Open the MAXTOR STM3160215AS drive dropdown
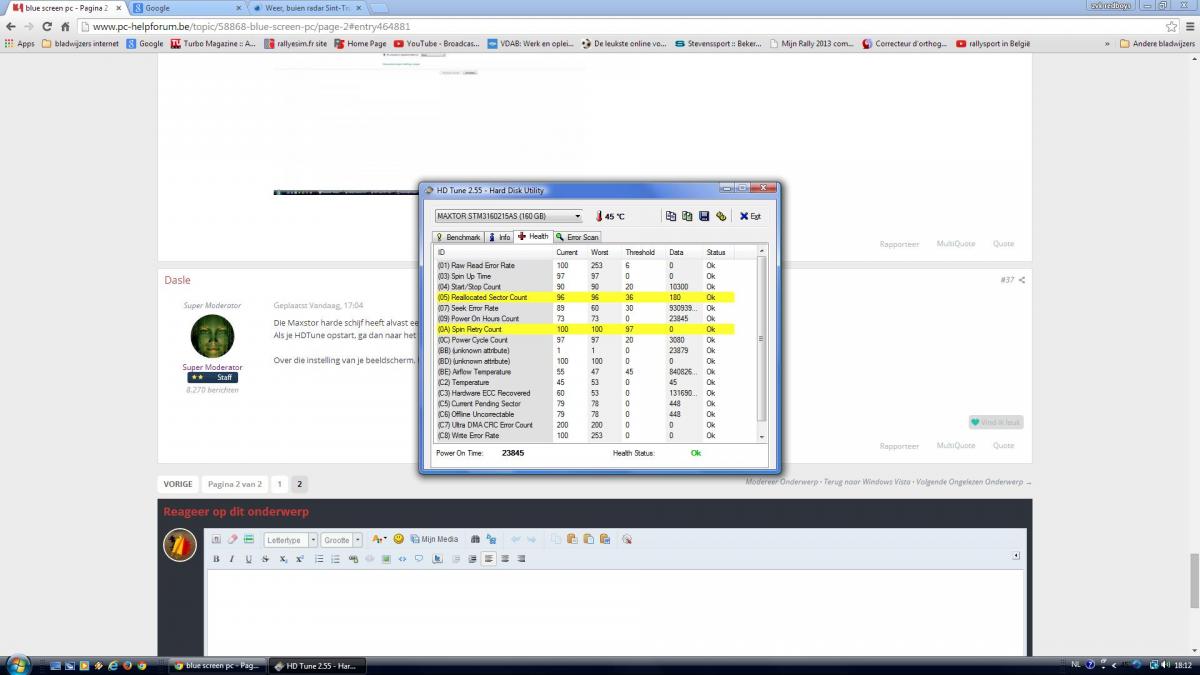Image resolution: width=1200 pixels, height=675 pixels. (x=508, y=216)
